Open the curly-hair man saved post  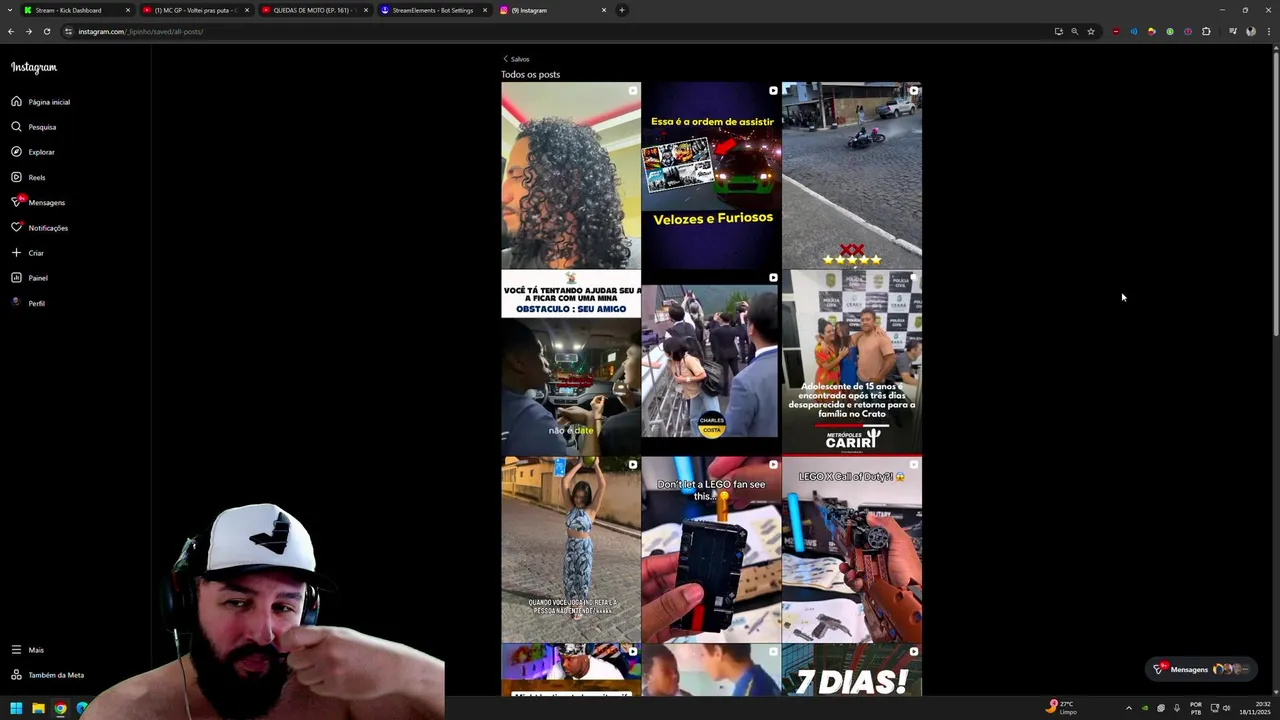click(571, 176)
